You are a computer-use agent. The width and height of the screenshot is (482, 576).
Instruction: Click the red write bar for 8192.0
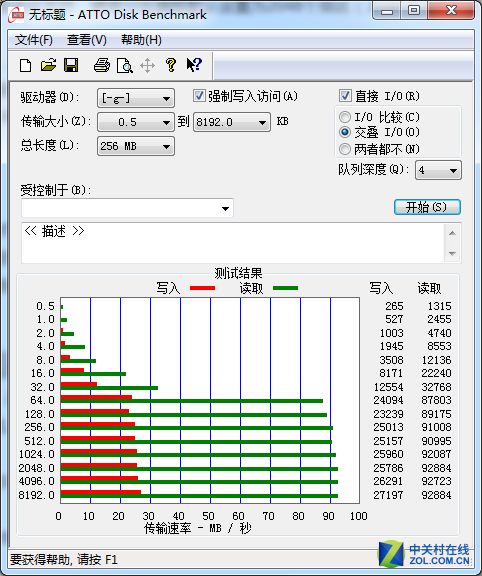click(101, 492)
